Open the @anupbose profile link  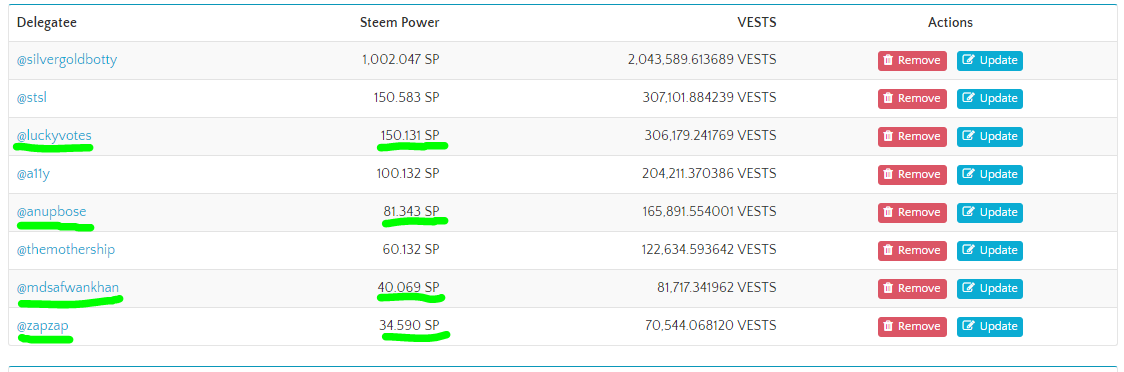pyautogui.click(x=51, y=211)
